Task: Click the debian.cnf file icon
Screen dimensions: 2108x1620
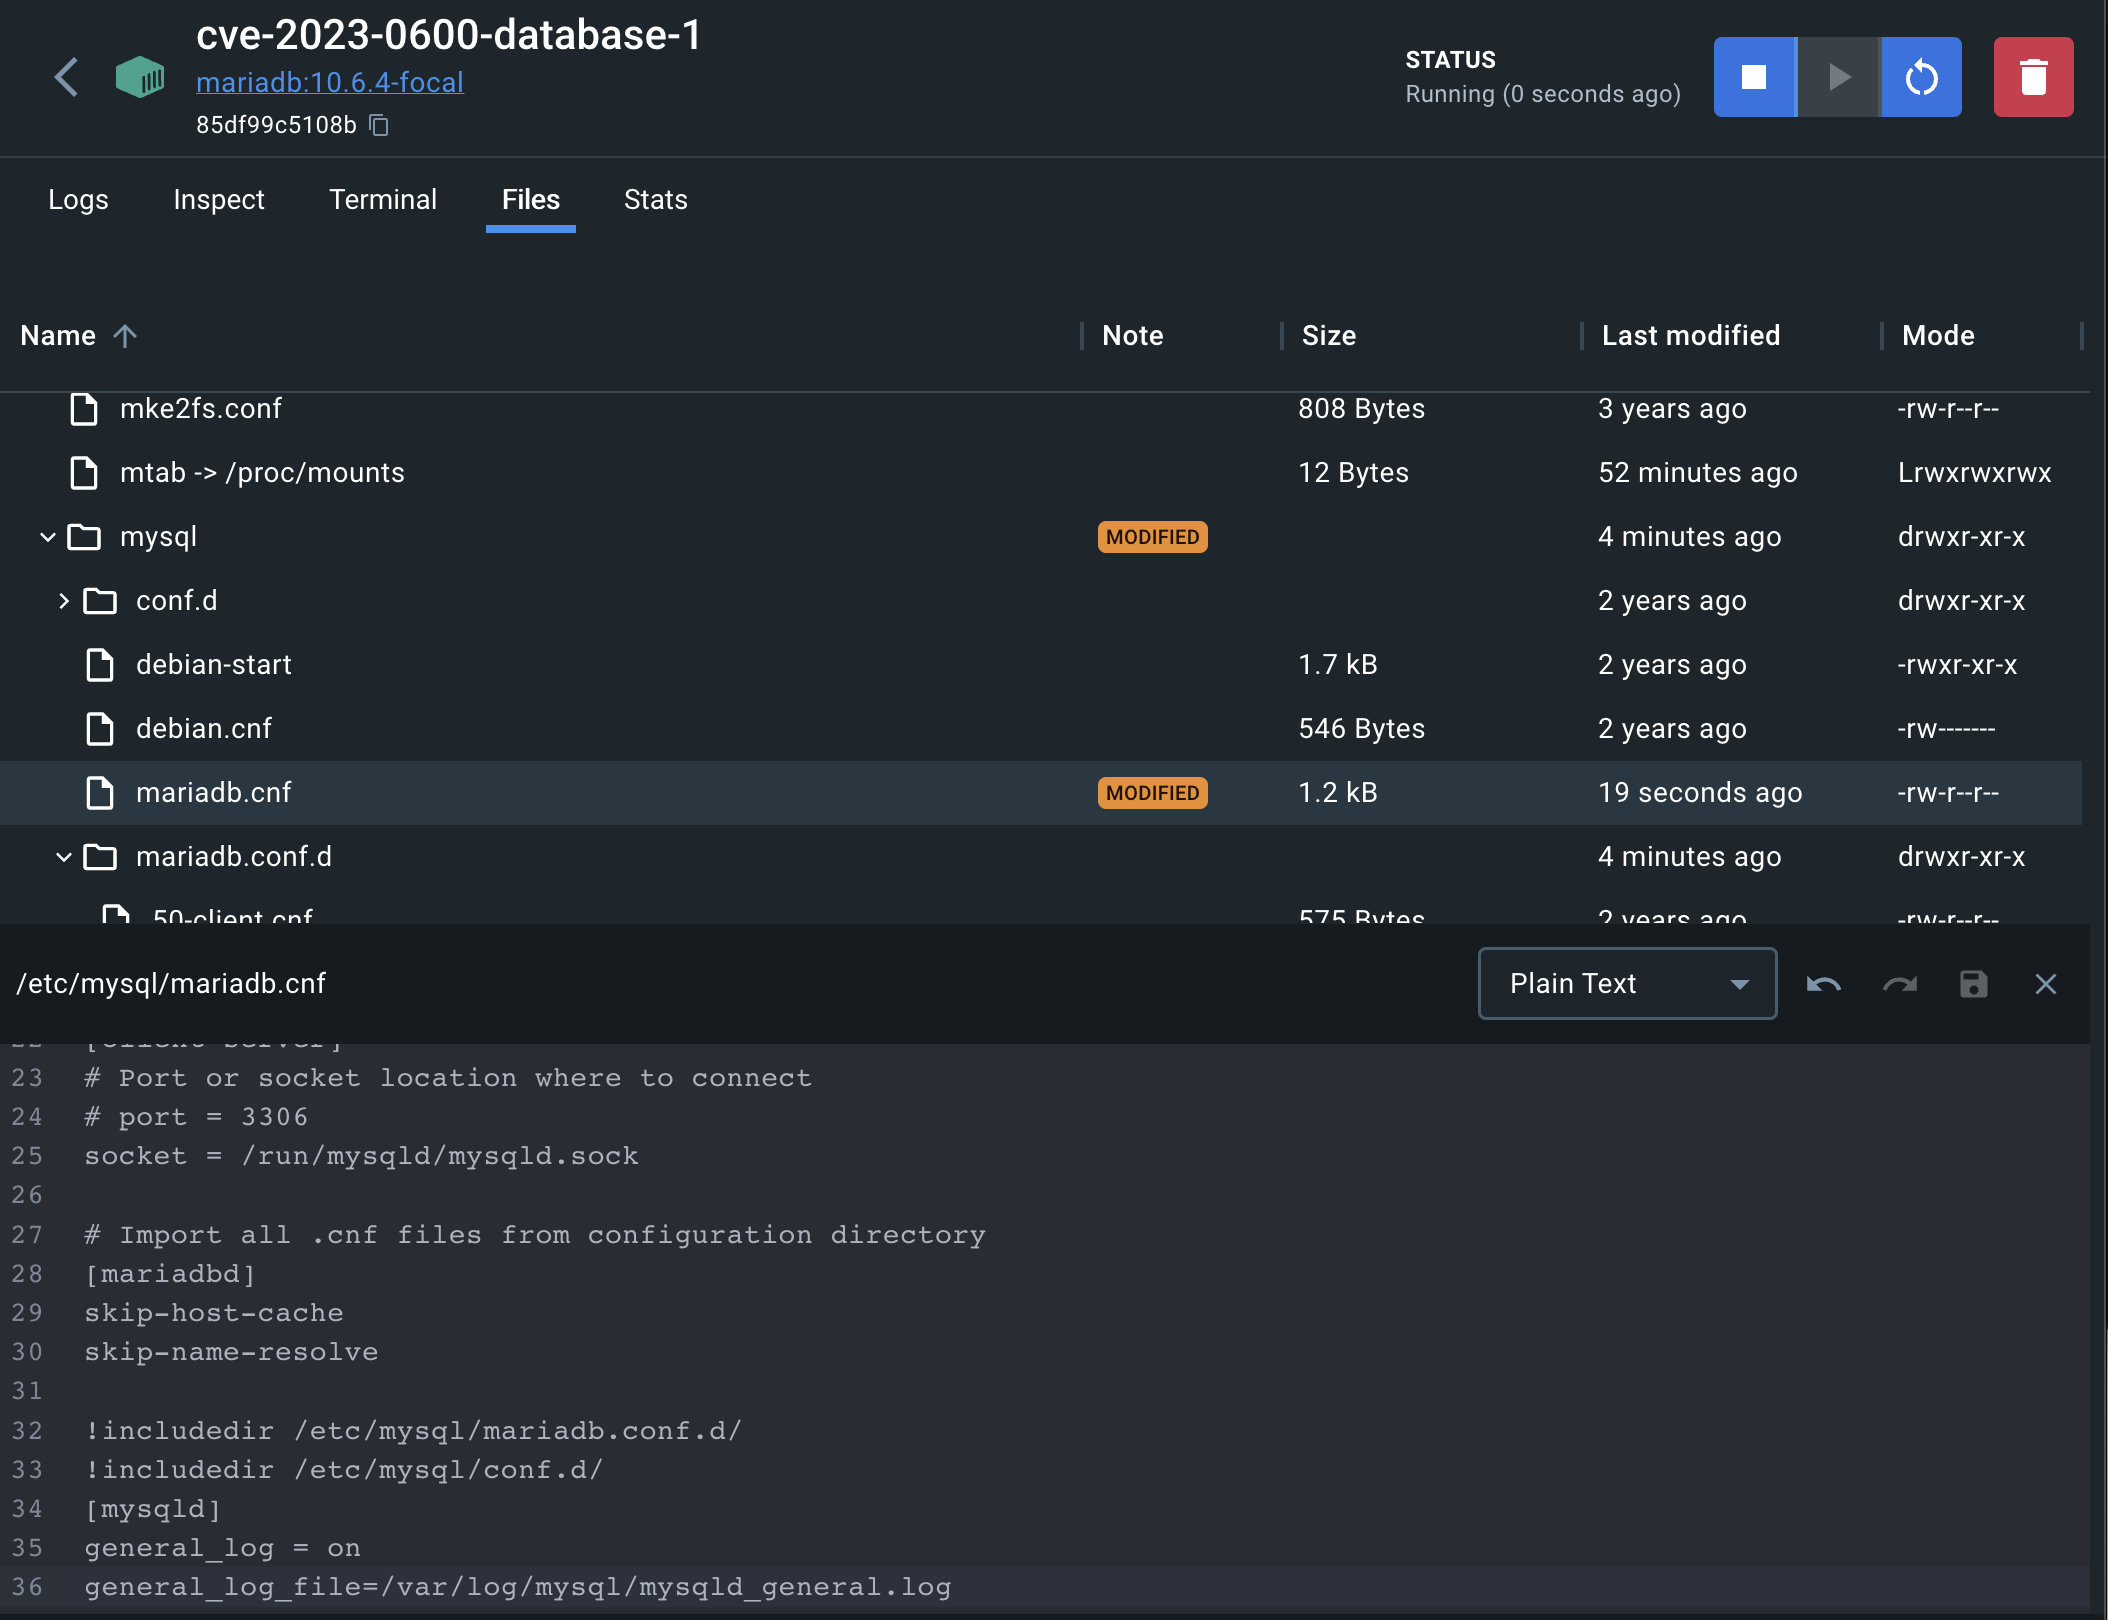Action: click(x=100, y=729)
